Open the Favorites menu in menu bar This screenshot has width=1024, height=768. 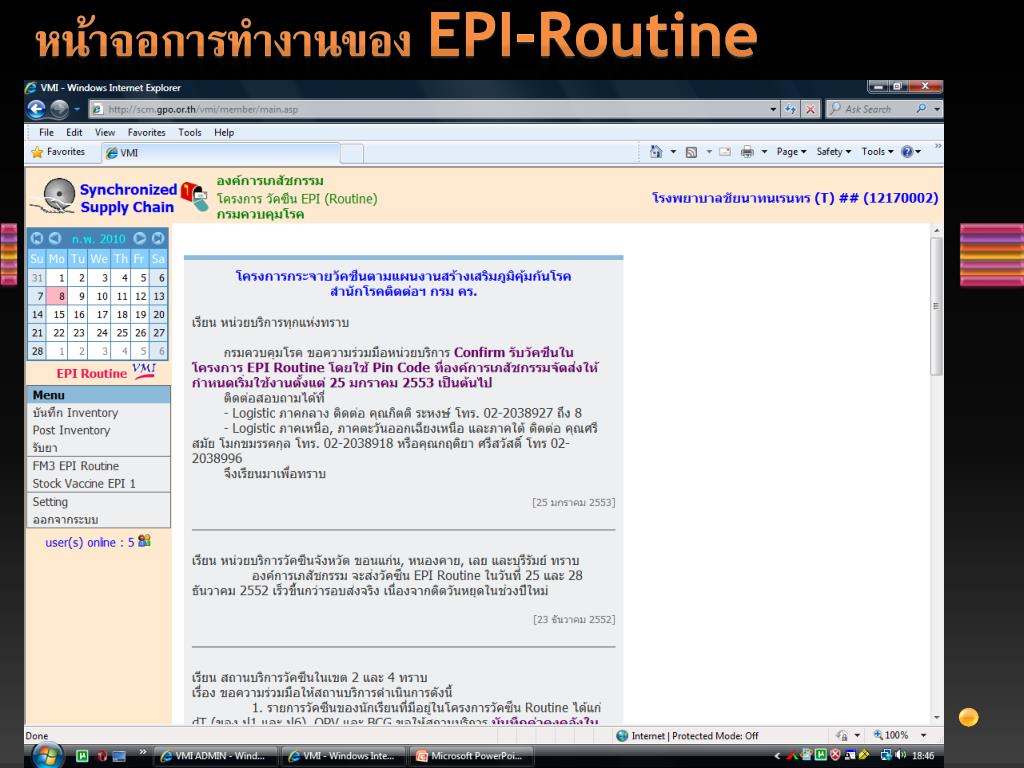pyautogui.click(x=146, y=132)
